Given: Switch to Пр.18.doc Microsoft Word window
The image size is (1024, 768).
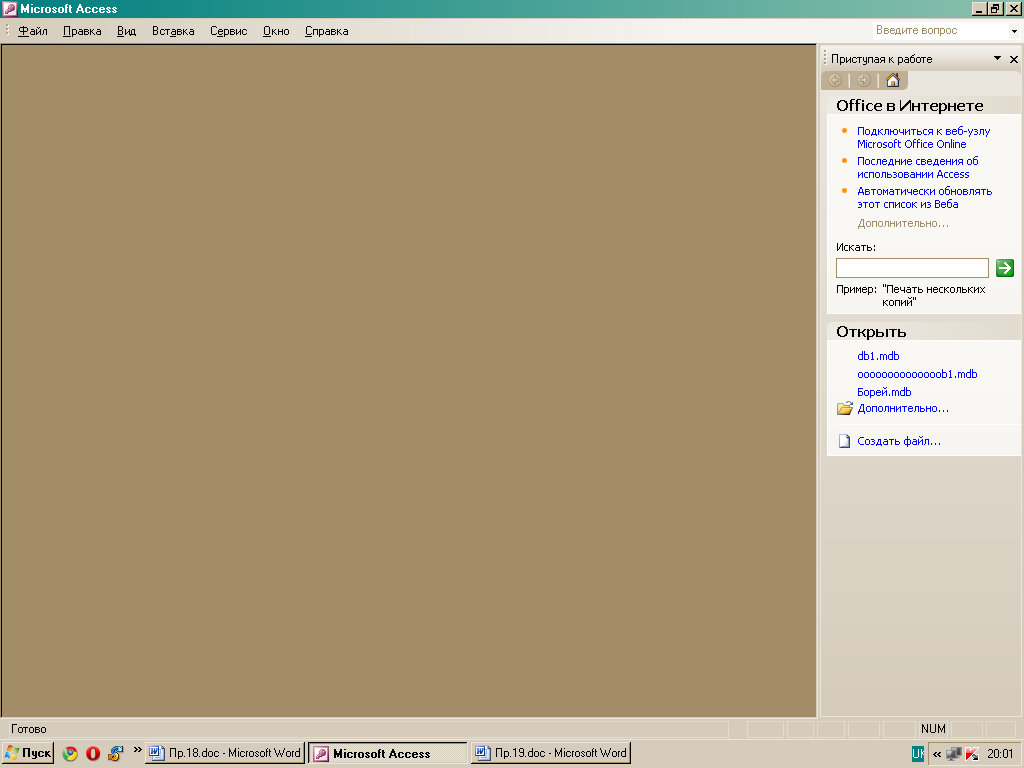Looking at the screenshot, I should [x=225, y=753].
